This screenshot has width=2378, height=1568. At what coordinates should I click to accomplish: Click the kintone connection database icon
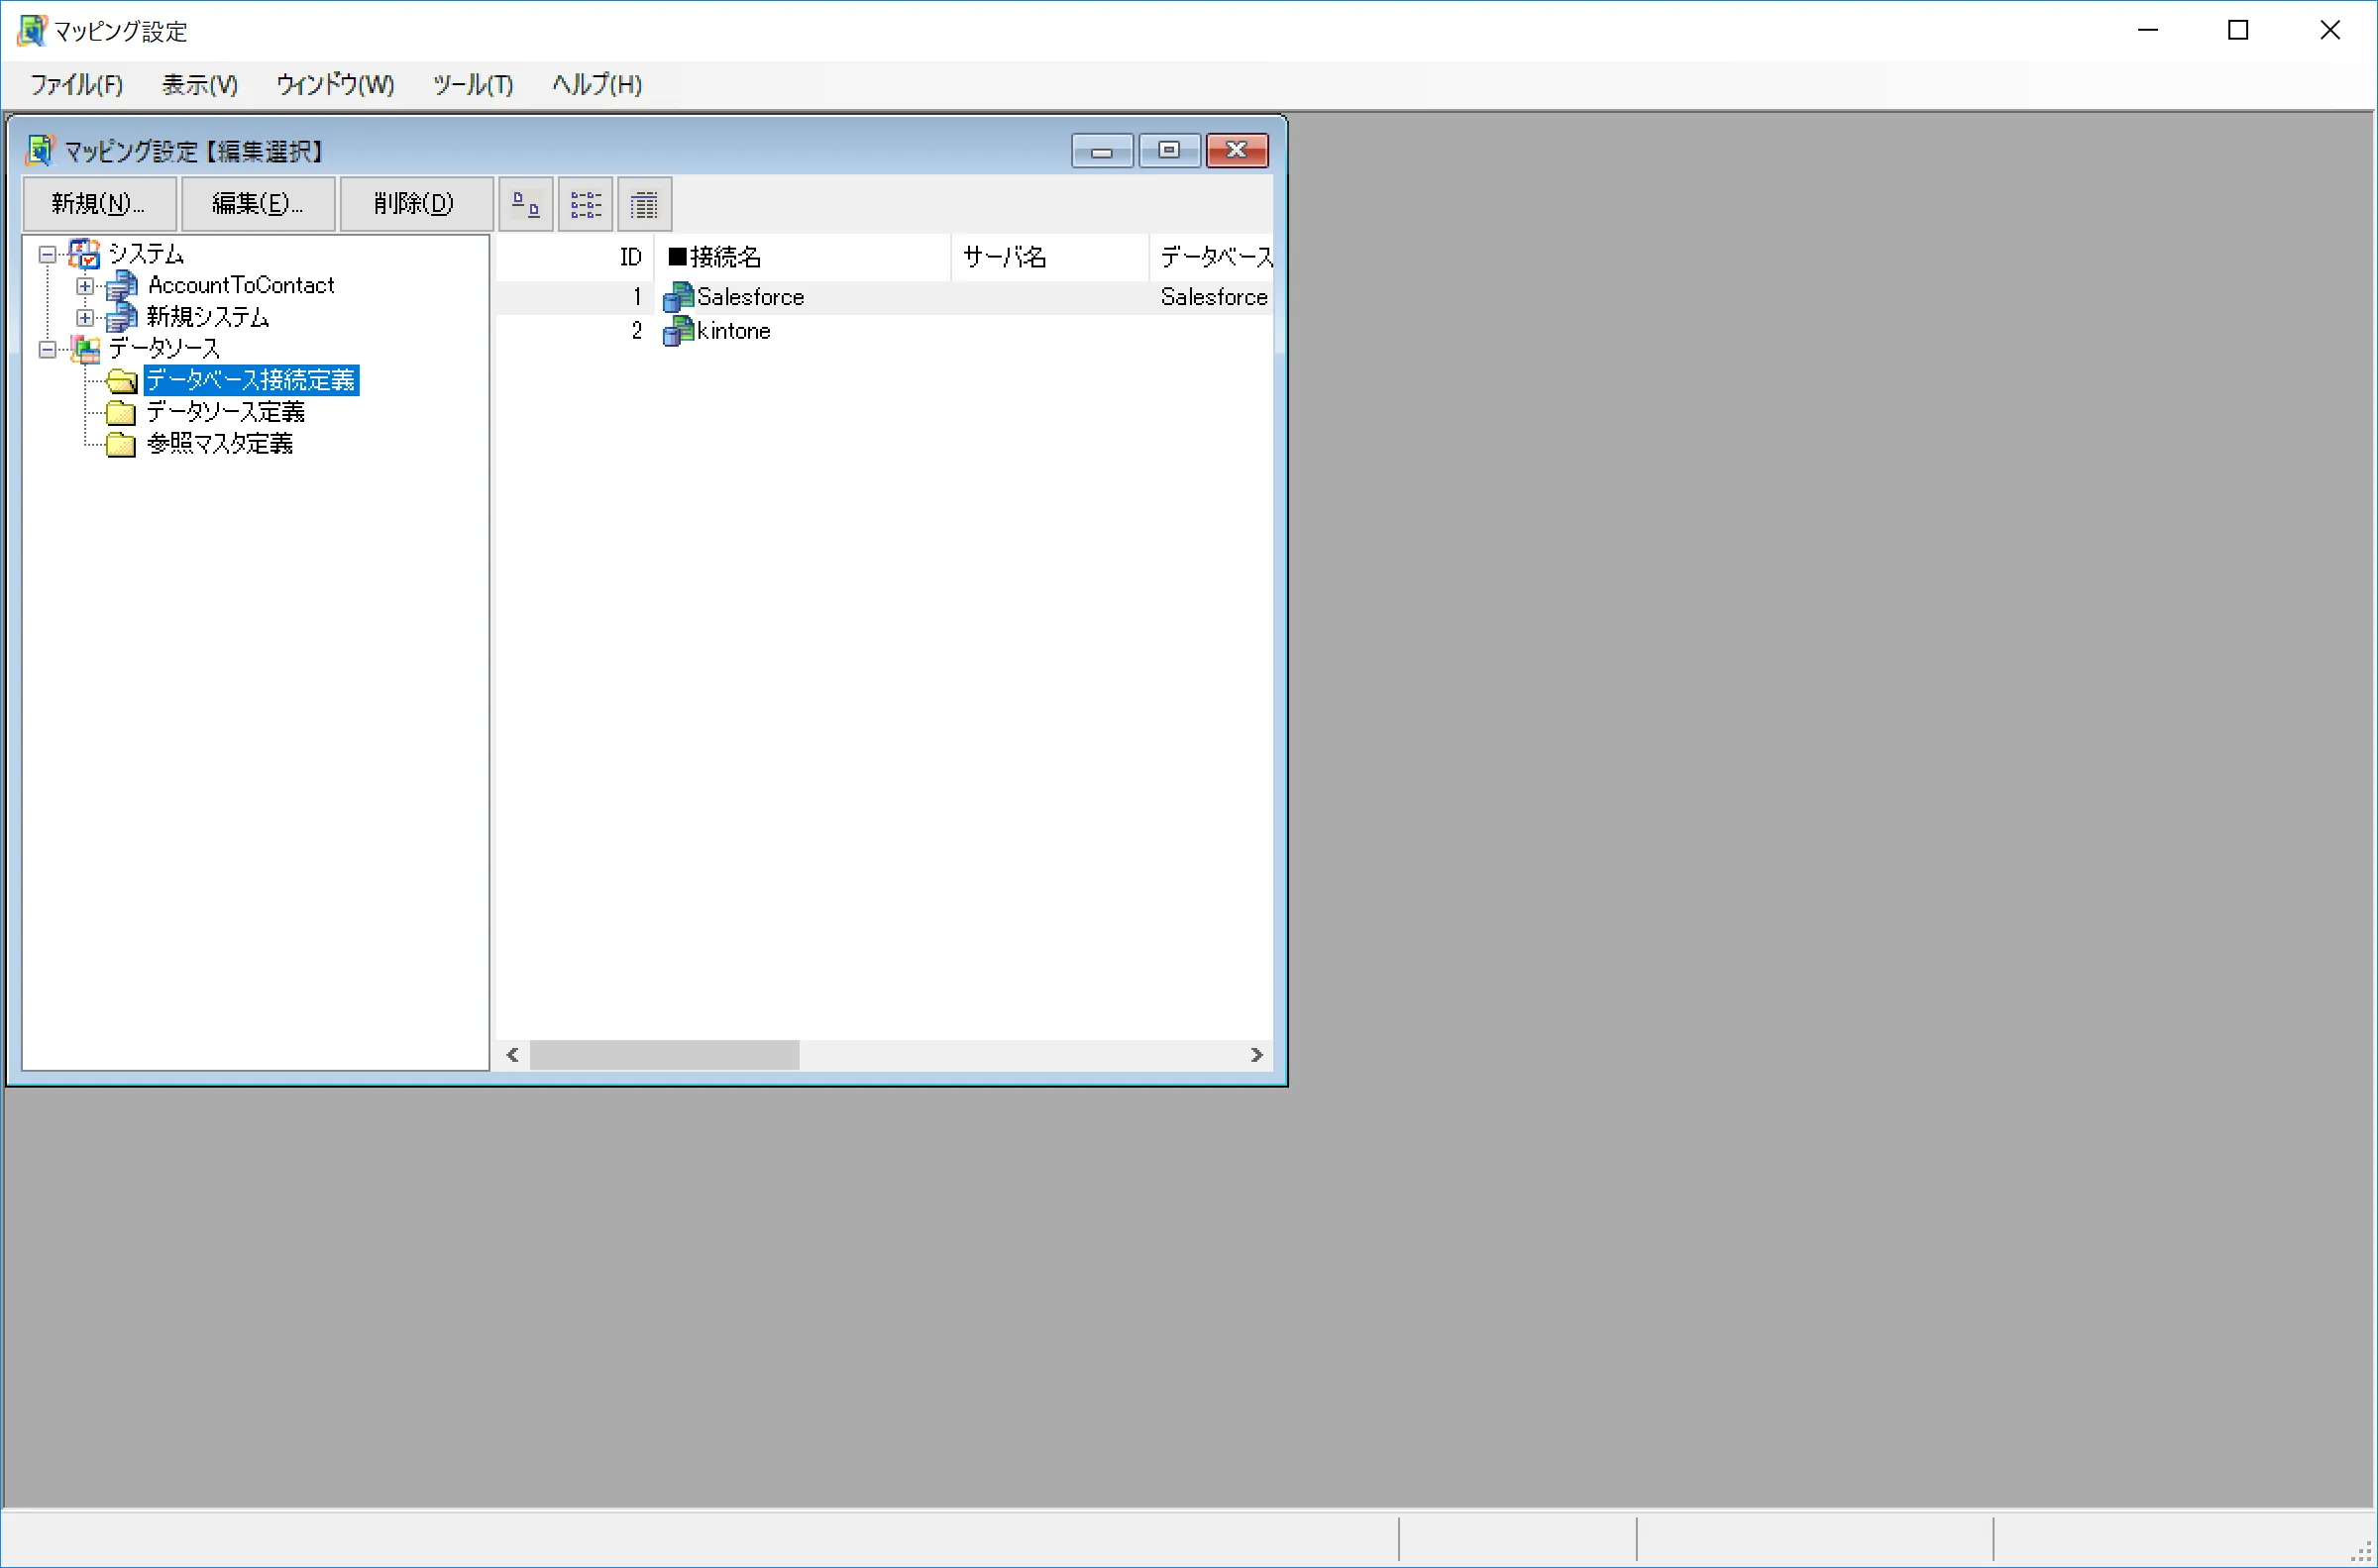680,331
